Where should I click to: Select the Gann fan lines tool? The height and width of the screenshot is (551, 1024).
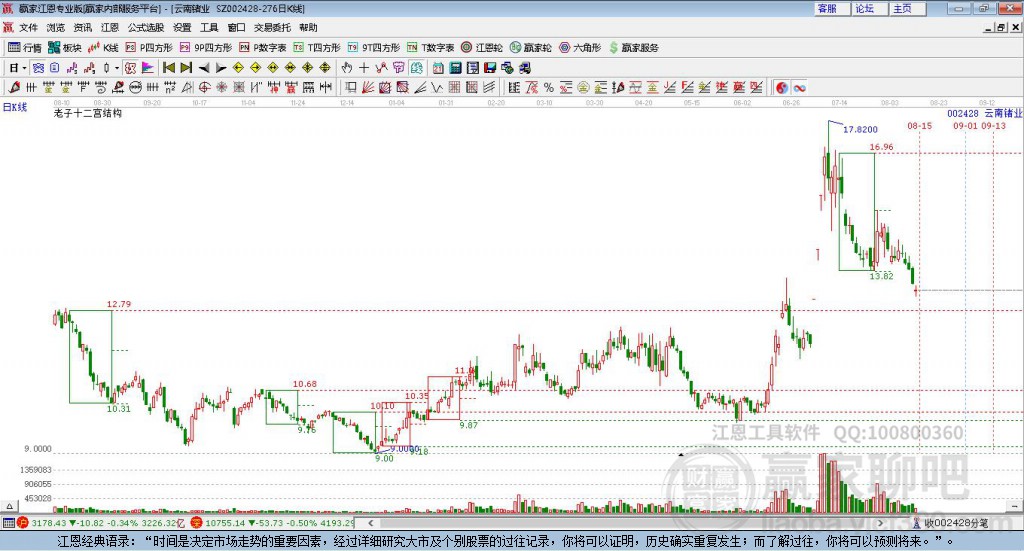[368, 87]
